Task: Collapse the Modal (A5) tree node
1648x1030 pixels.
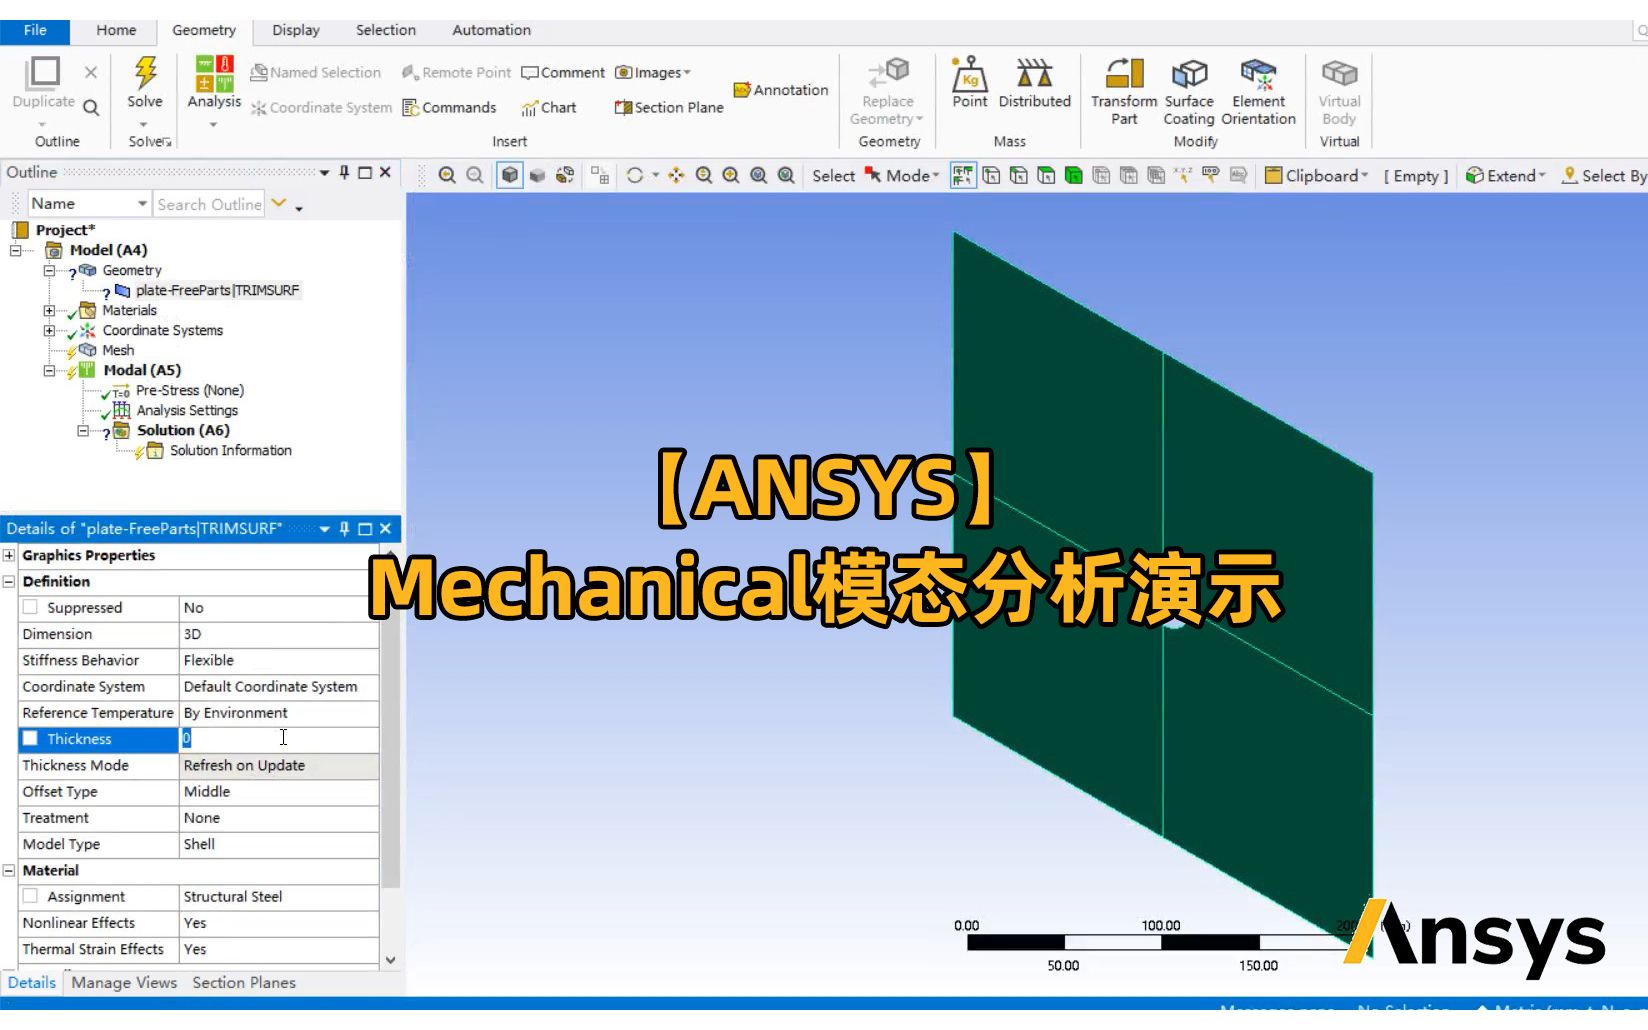Action: pyautogui.click(x=49, y=370)
